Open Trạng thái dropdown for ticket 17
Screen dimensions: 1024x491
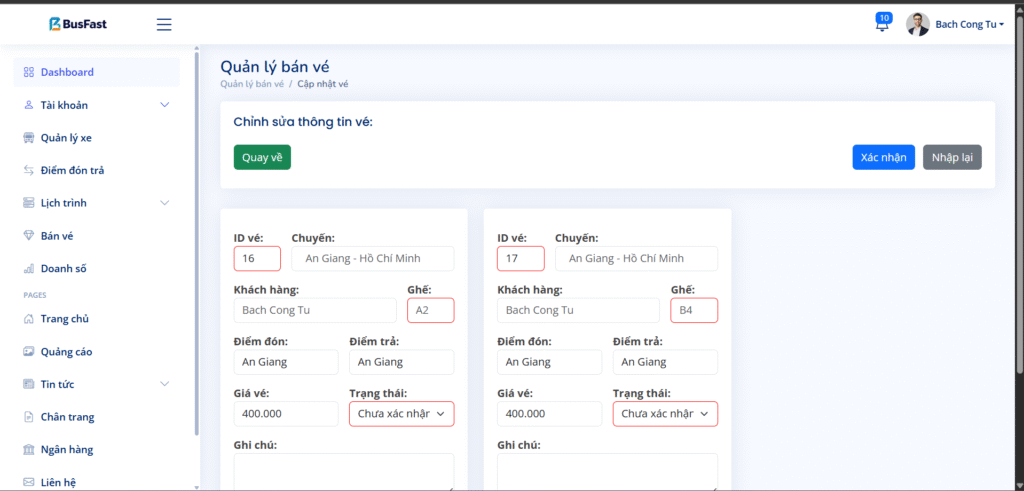(665, 414)
